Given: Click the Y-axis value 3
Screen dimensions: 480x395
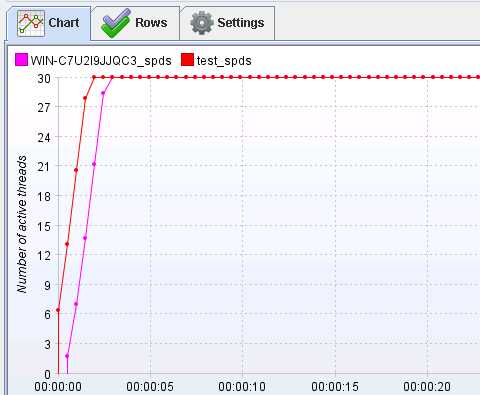Looking at the screenshot, I should point(48,344).
